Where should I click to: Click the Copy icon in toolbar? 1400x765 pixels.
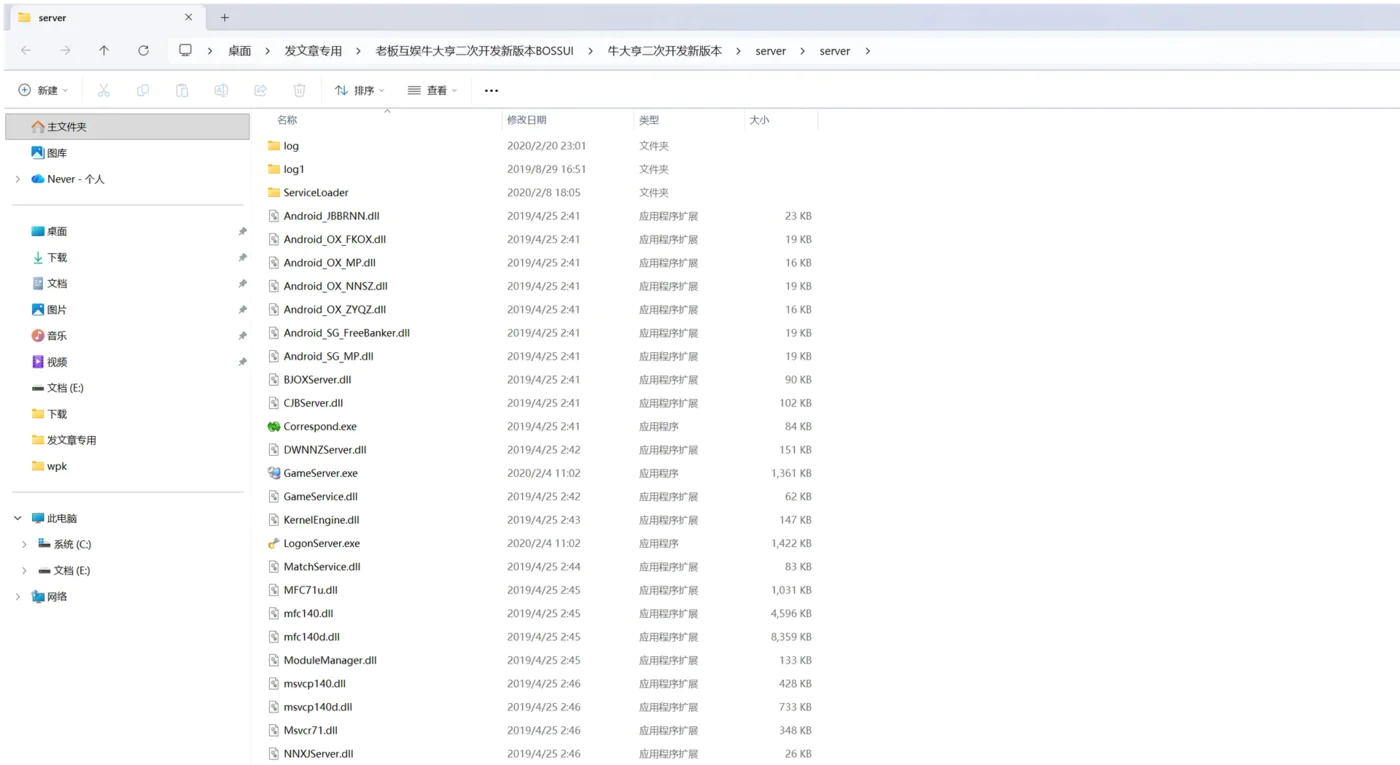pyautogui.click(x=143, y=90)
